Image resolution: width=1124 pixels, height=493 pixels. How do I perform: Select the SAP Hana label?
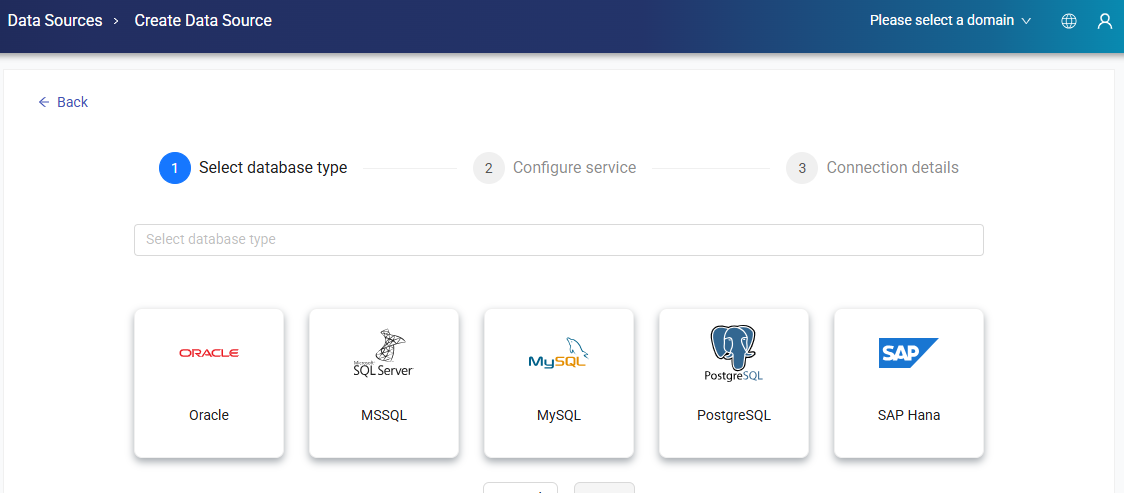(908, 415)
